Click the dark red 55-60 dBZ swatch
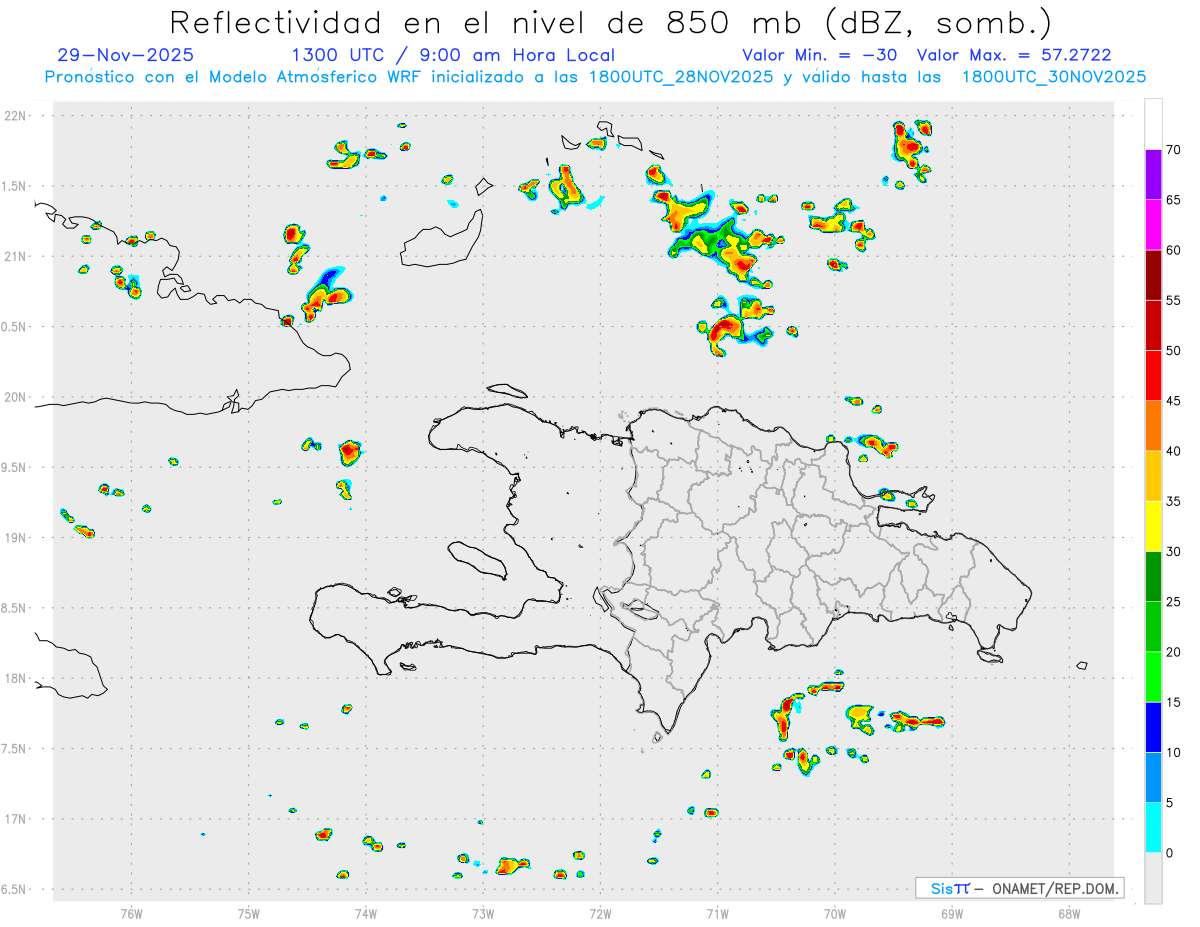Screen dimensions: 1200x927 1153,275
